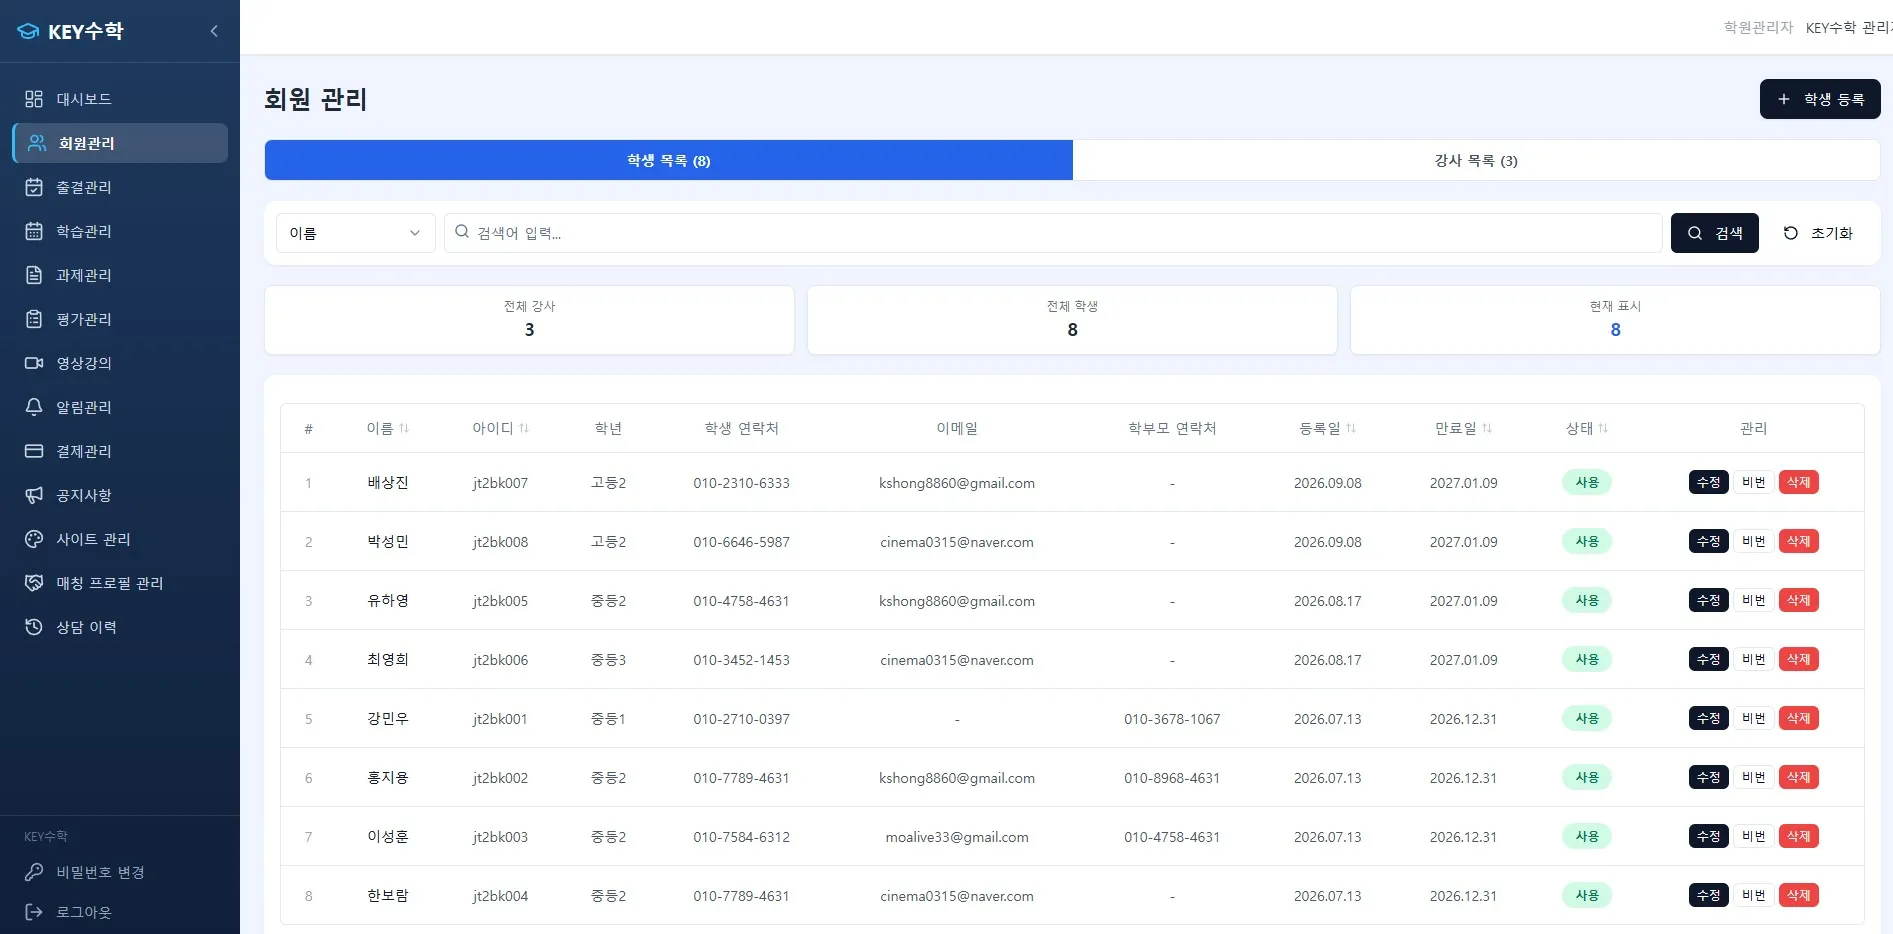Click the 로그아웃 exit icon
This screenshot has height=934, width=1893.
coord(34,912)
